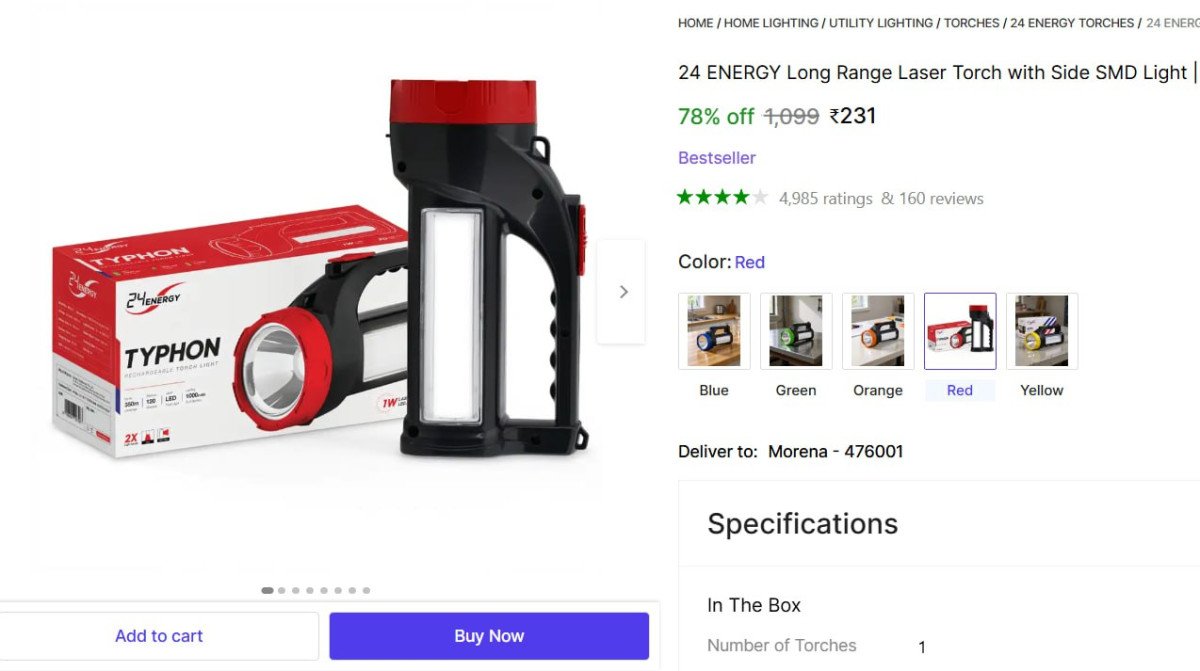Viewport: 1200px width, 671px height.
Task: View the 4,985 ratings
Action: 826,198
